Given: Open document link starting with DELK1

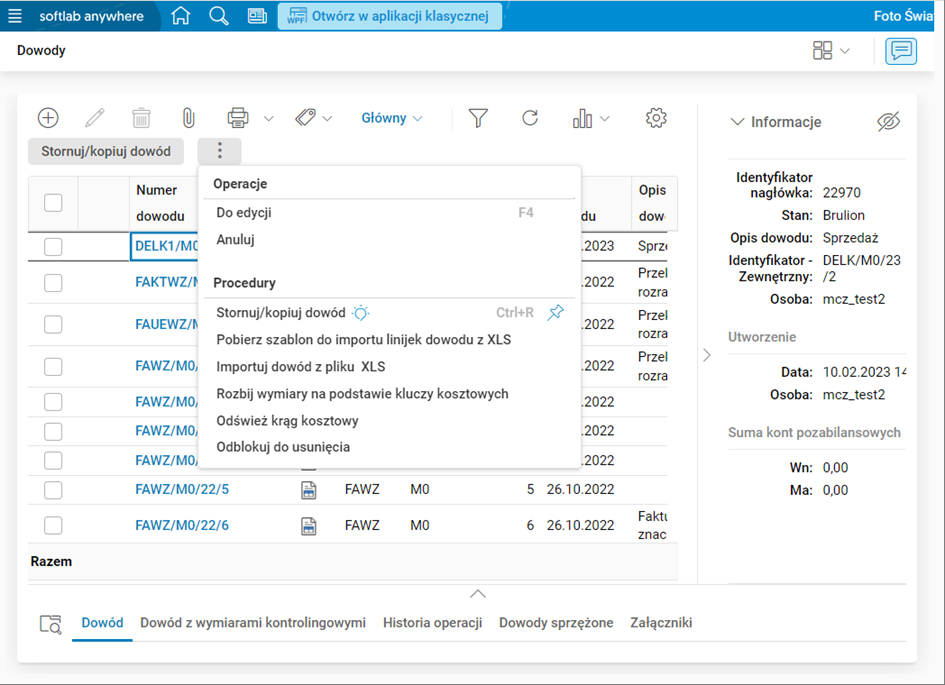Looking at the screenshot, I should [166, 246].
